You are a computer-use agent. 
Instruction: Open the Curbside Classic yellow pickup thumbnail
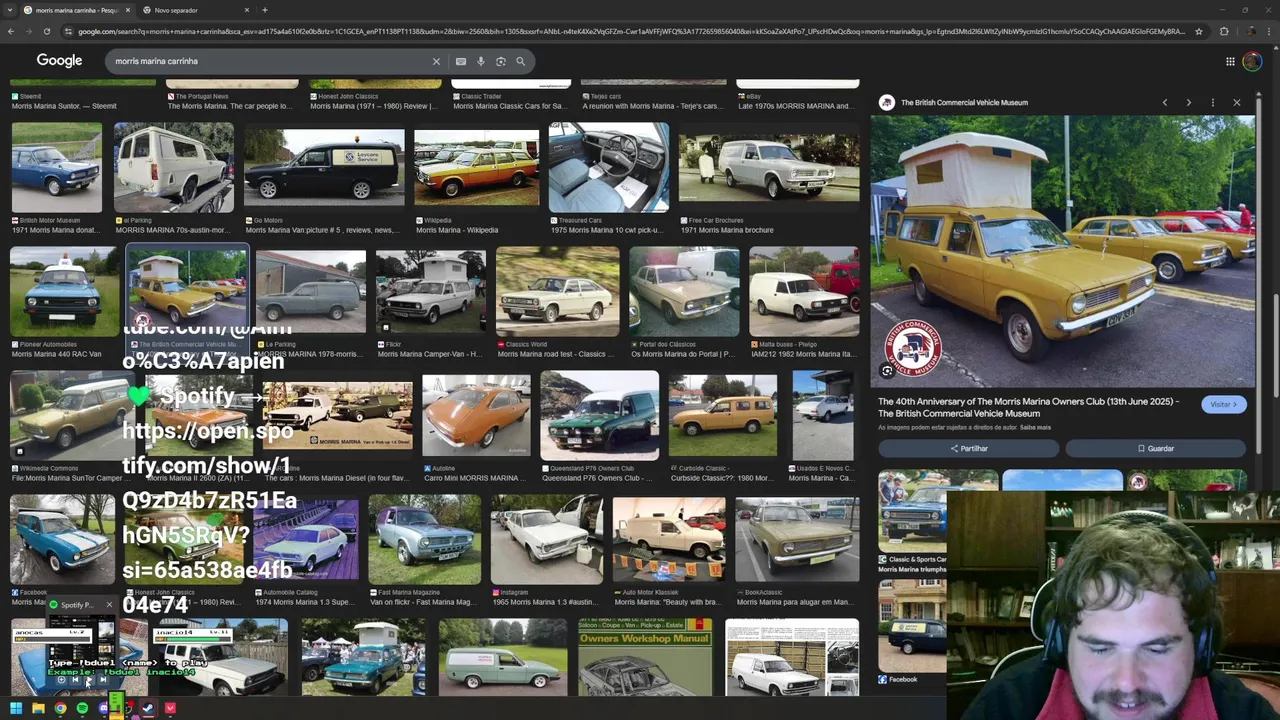click(722, 415)
